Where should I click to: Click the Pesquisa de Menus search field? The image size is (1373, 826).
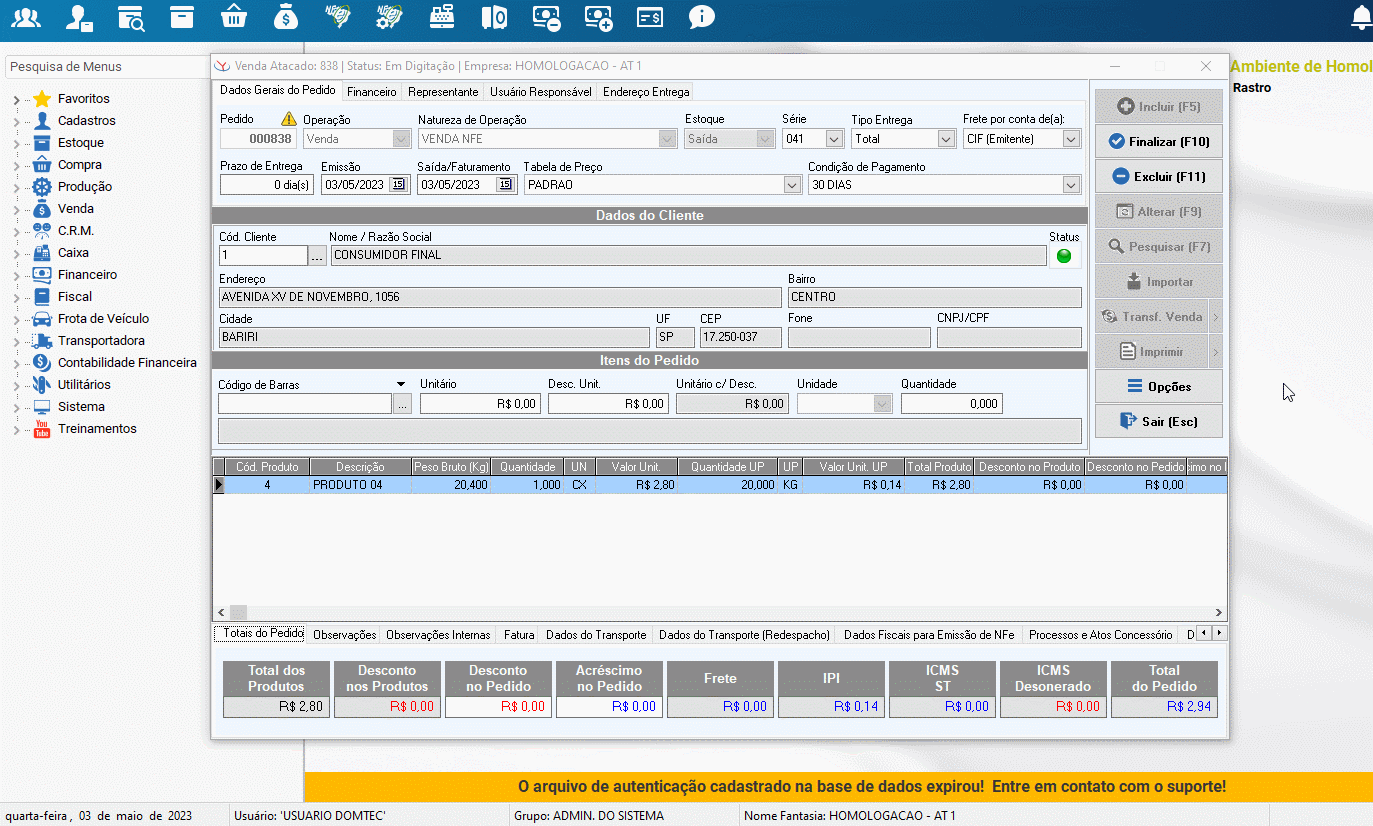[x=106, y=67]
